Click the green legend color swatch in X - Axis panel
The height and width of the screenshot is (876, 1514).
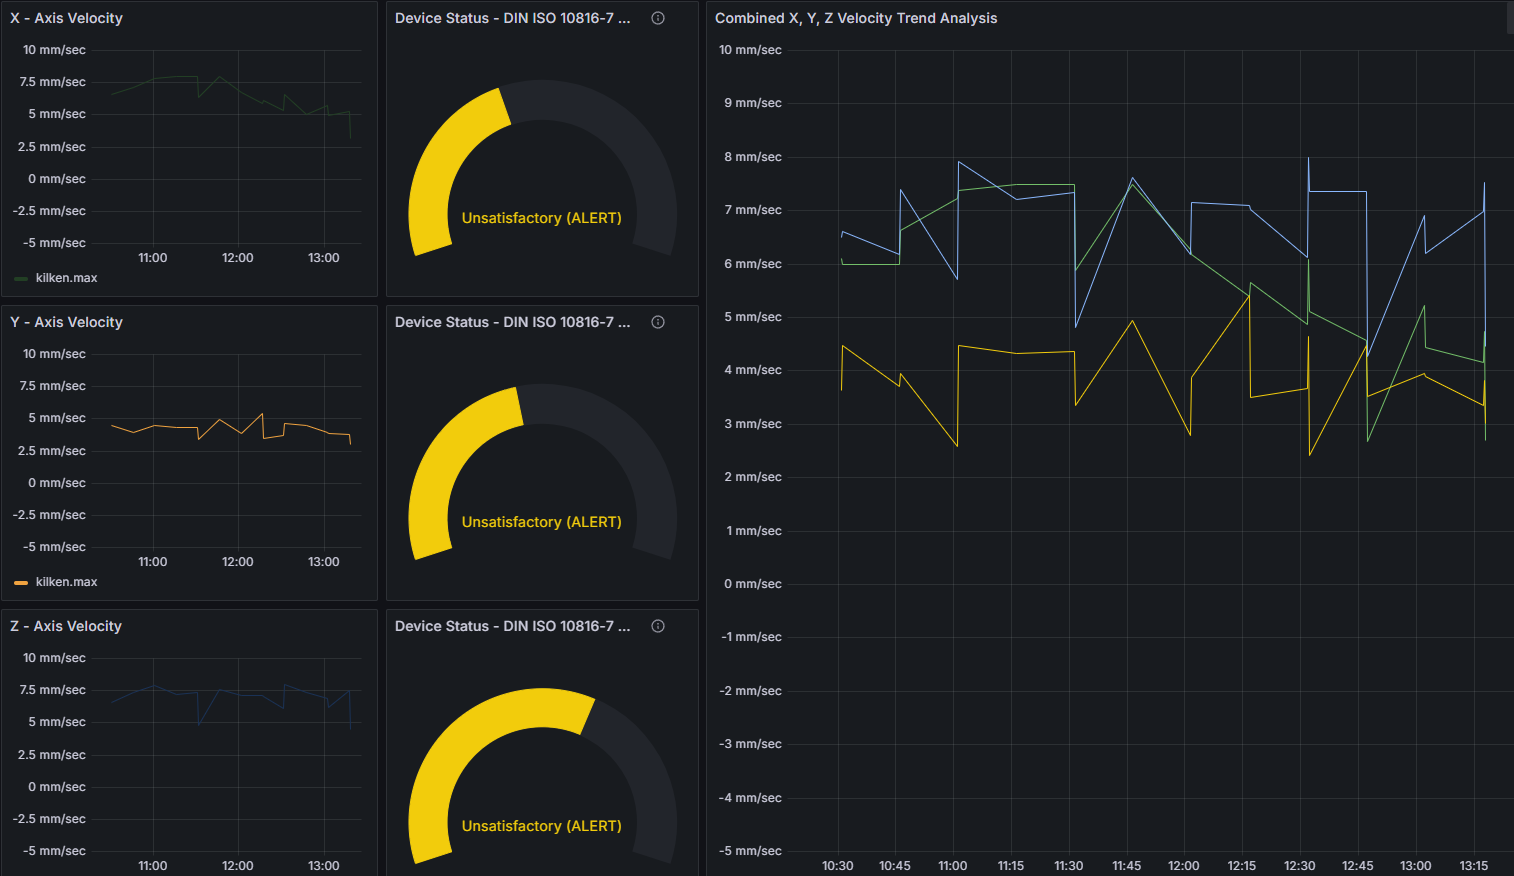pos(21,279)
